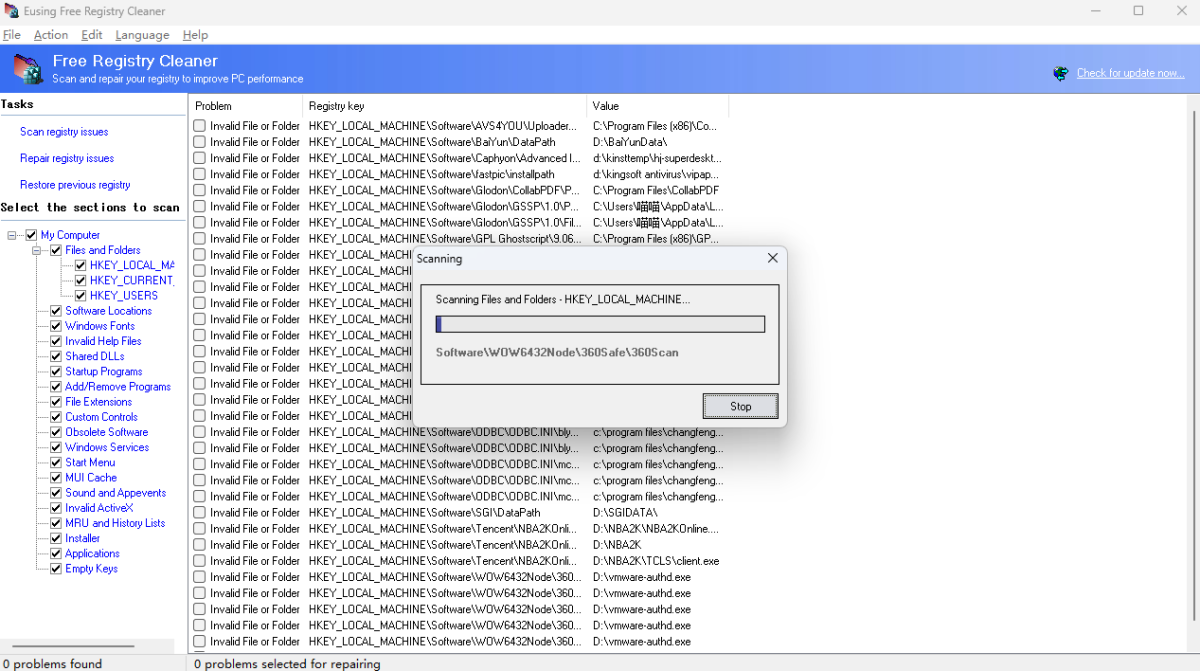Disable Invalid ActiveX scanning
Viewport: 1200px width, 671px height.
[x=56, y=507]
